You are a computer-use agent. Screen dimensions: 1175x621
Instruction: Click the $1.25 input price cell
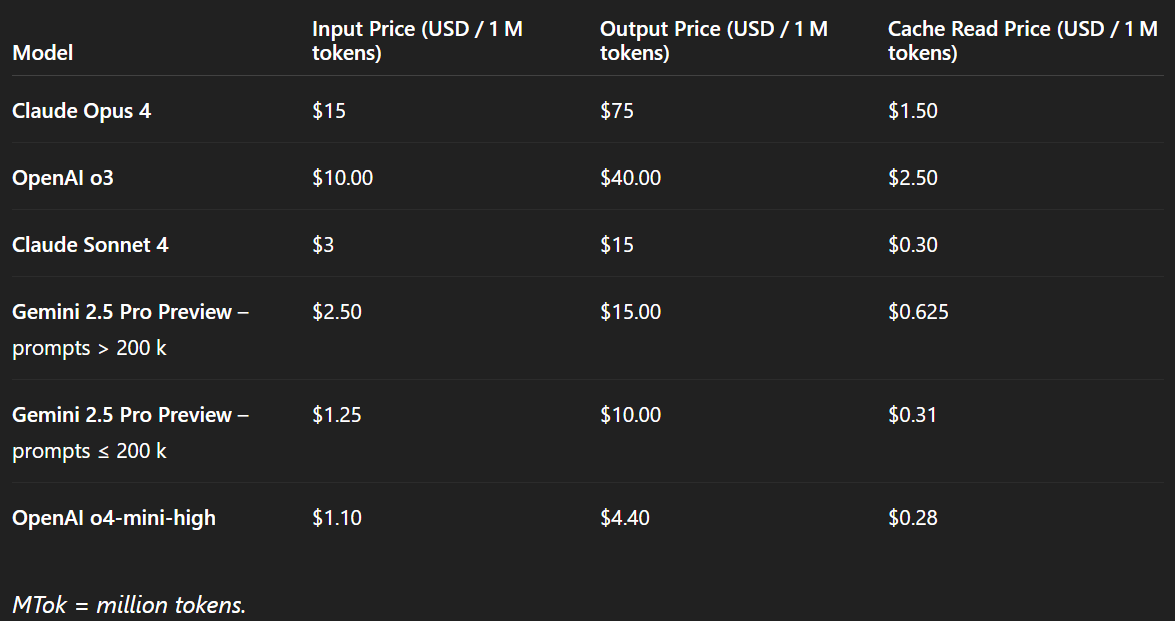pyautogui.click(x=337, y=415)
